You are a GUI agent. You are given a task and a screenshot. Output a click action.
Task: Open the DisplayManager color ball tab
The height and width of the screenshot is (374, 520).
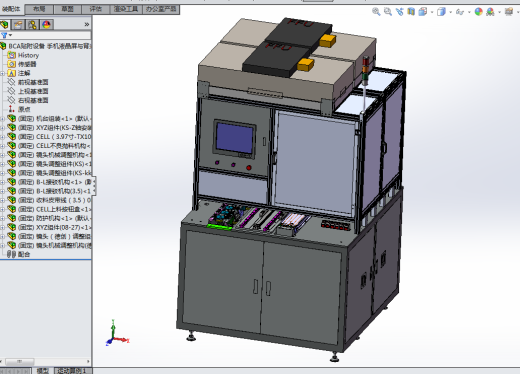click(x=46, y=24)
